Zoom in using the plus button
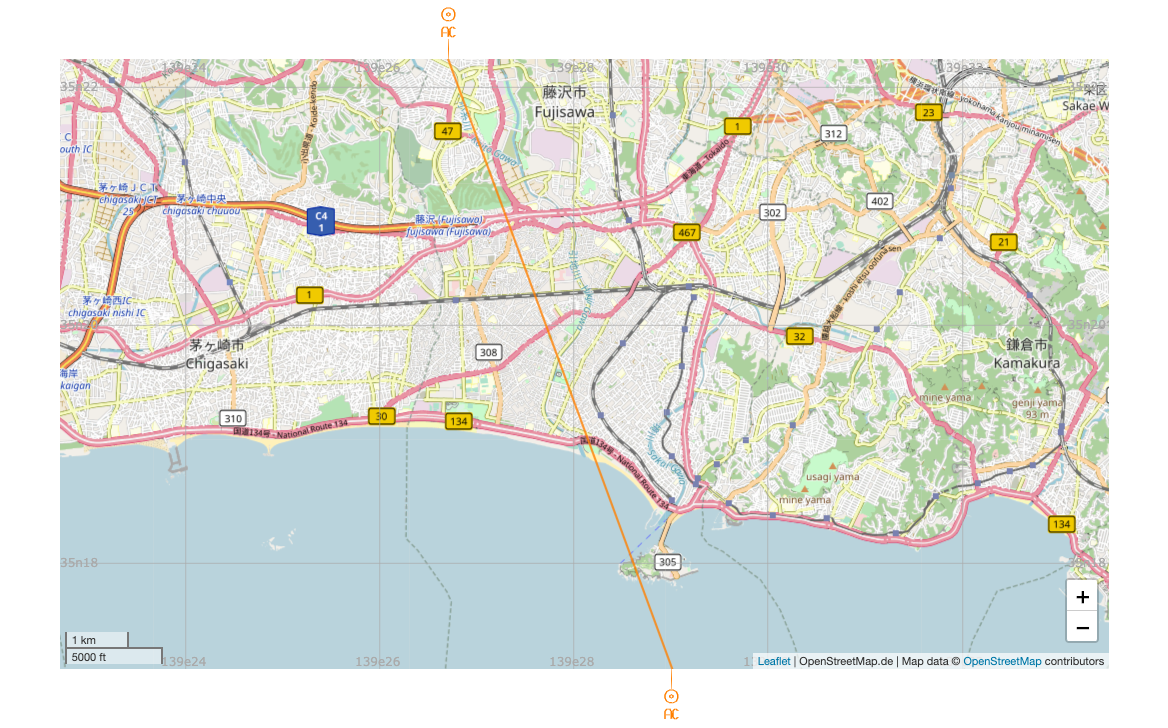 (x=1081, y=597)
